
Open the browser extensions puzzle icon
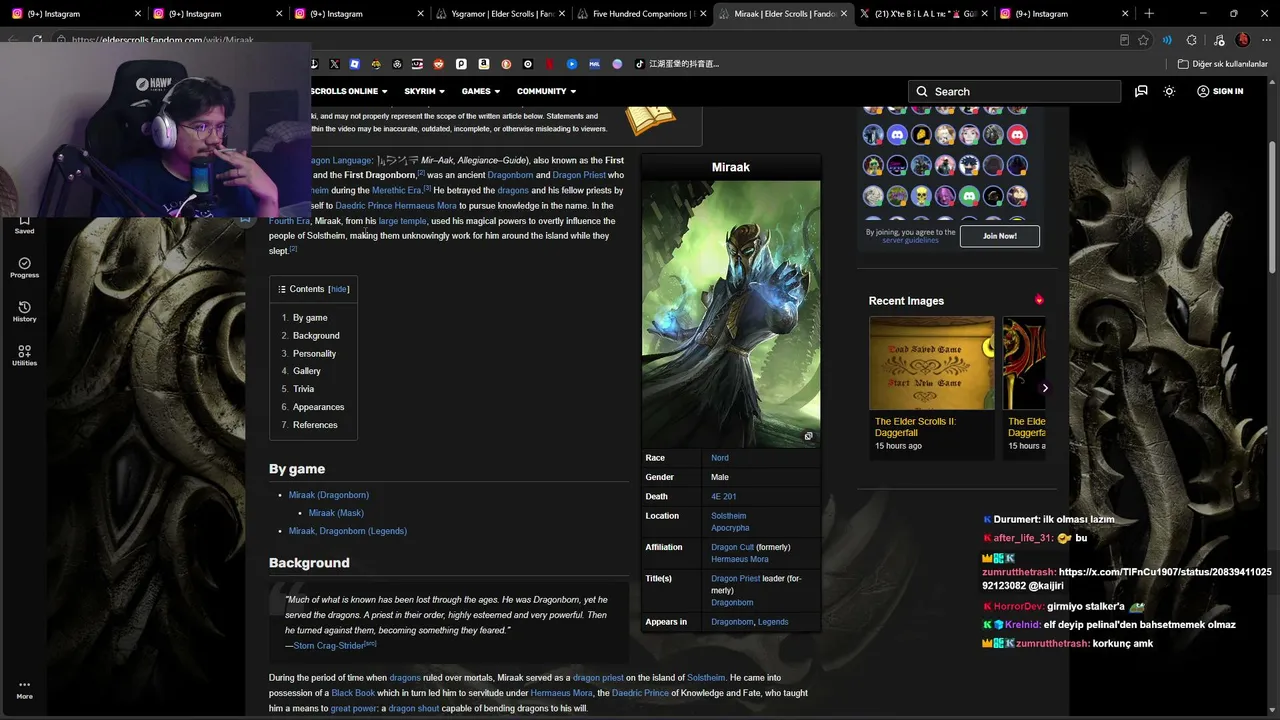tap(1191, 40)
